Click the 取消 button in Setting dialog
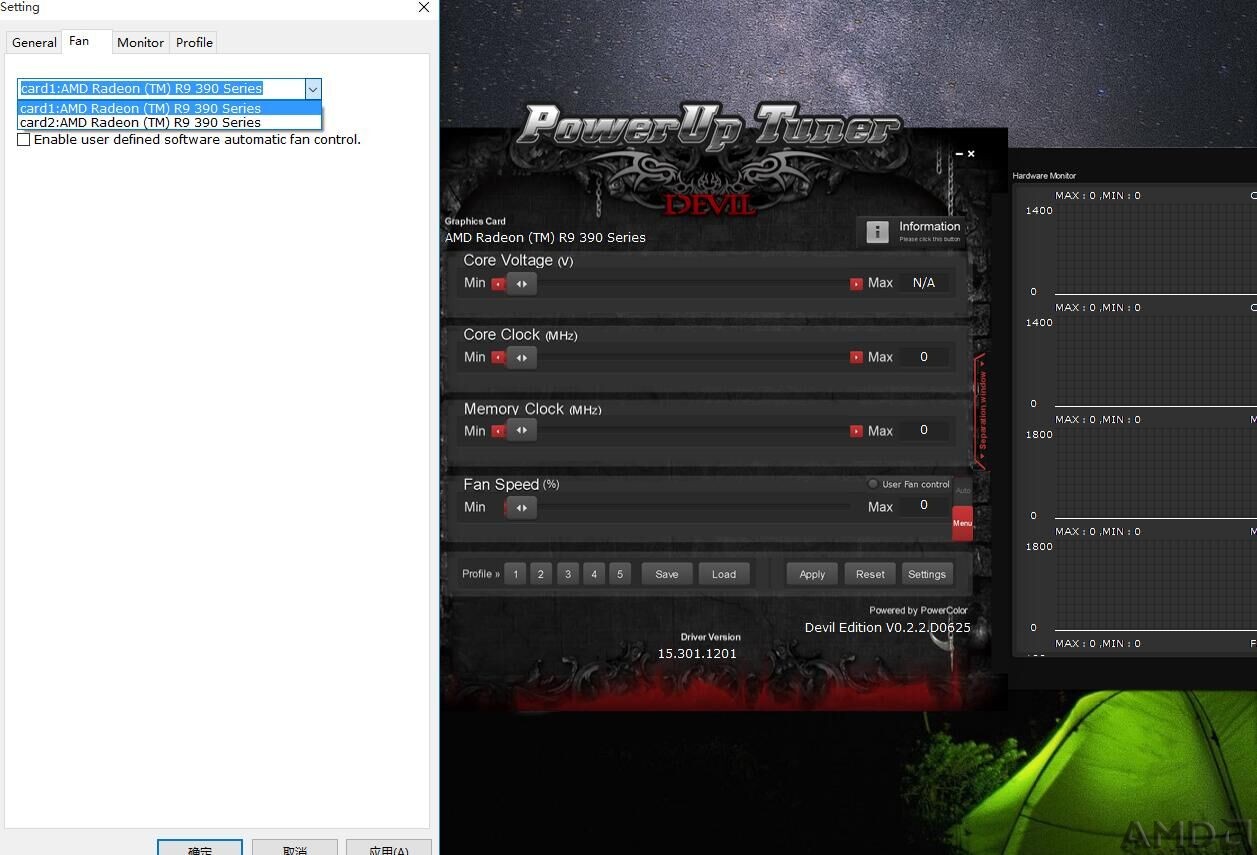The image size is (1257, 855). tap(295, 848)
